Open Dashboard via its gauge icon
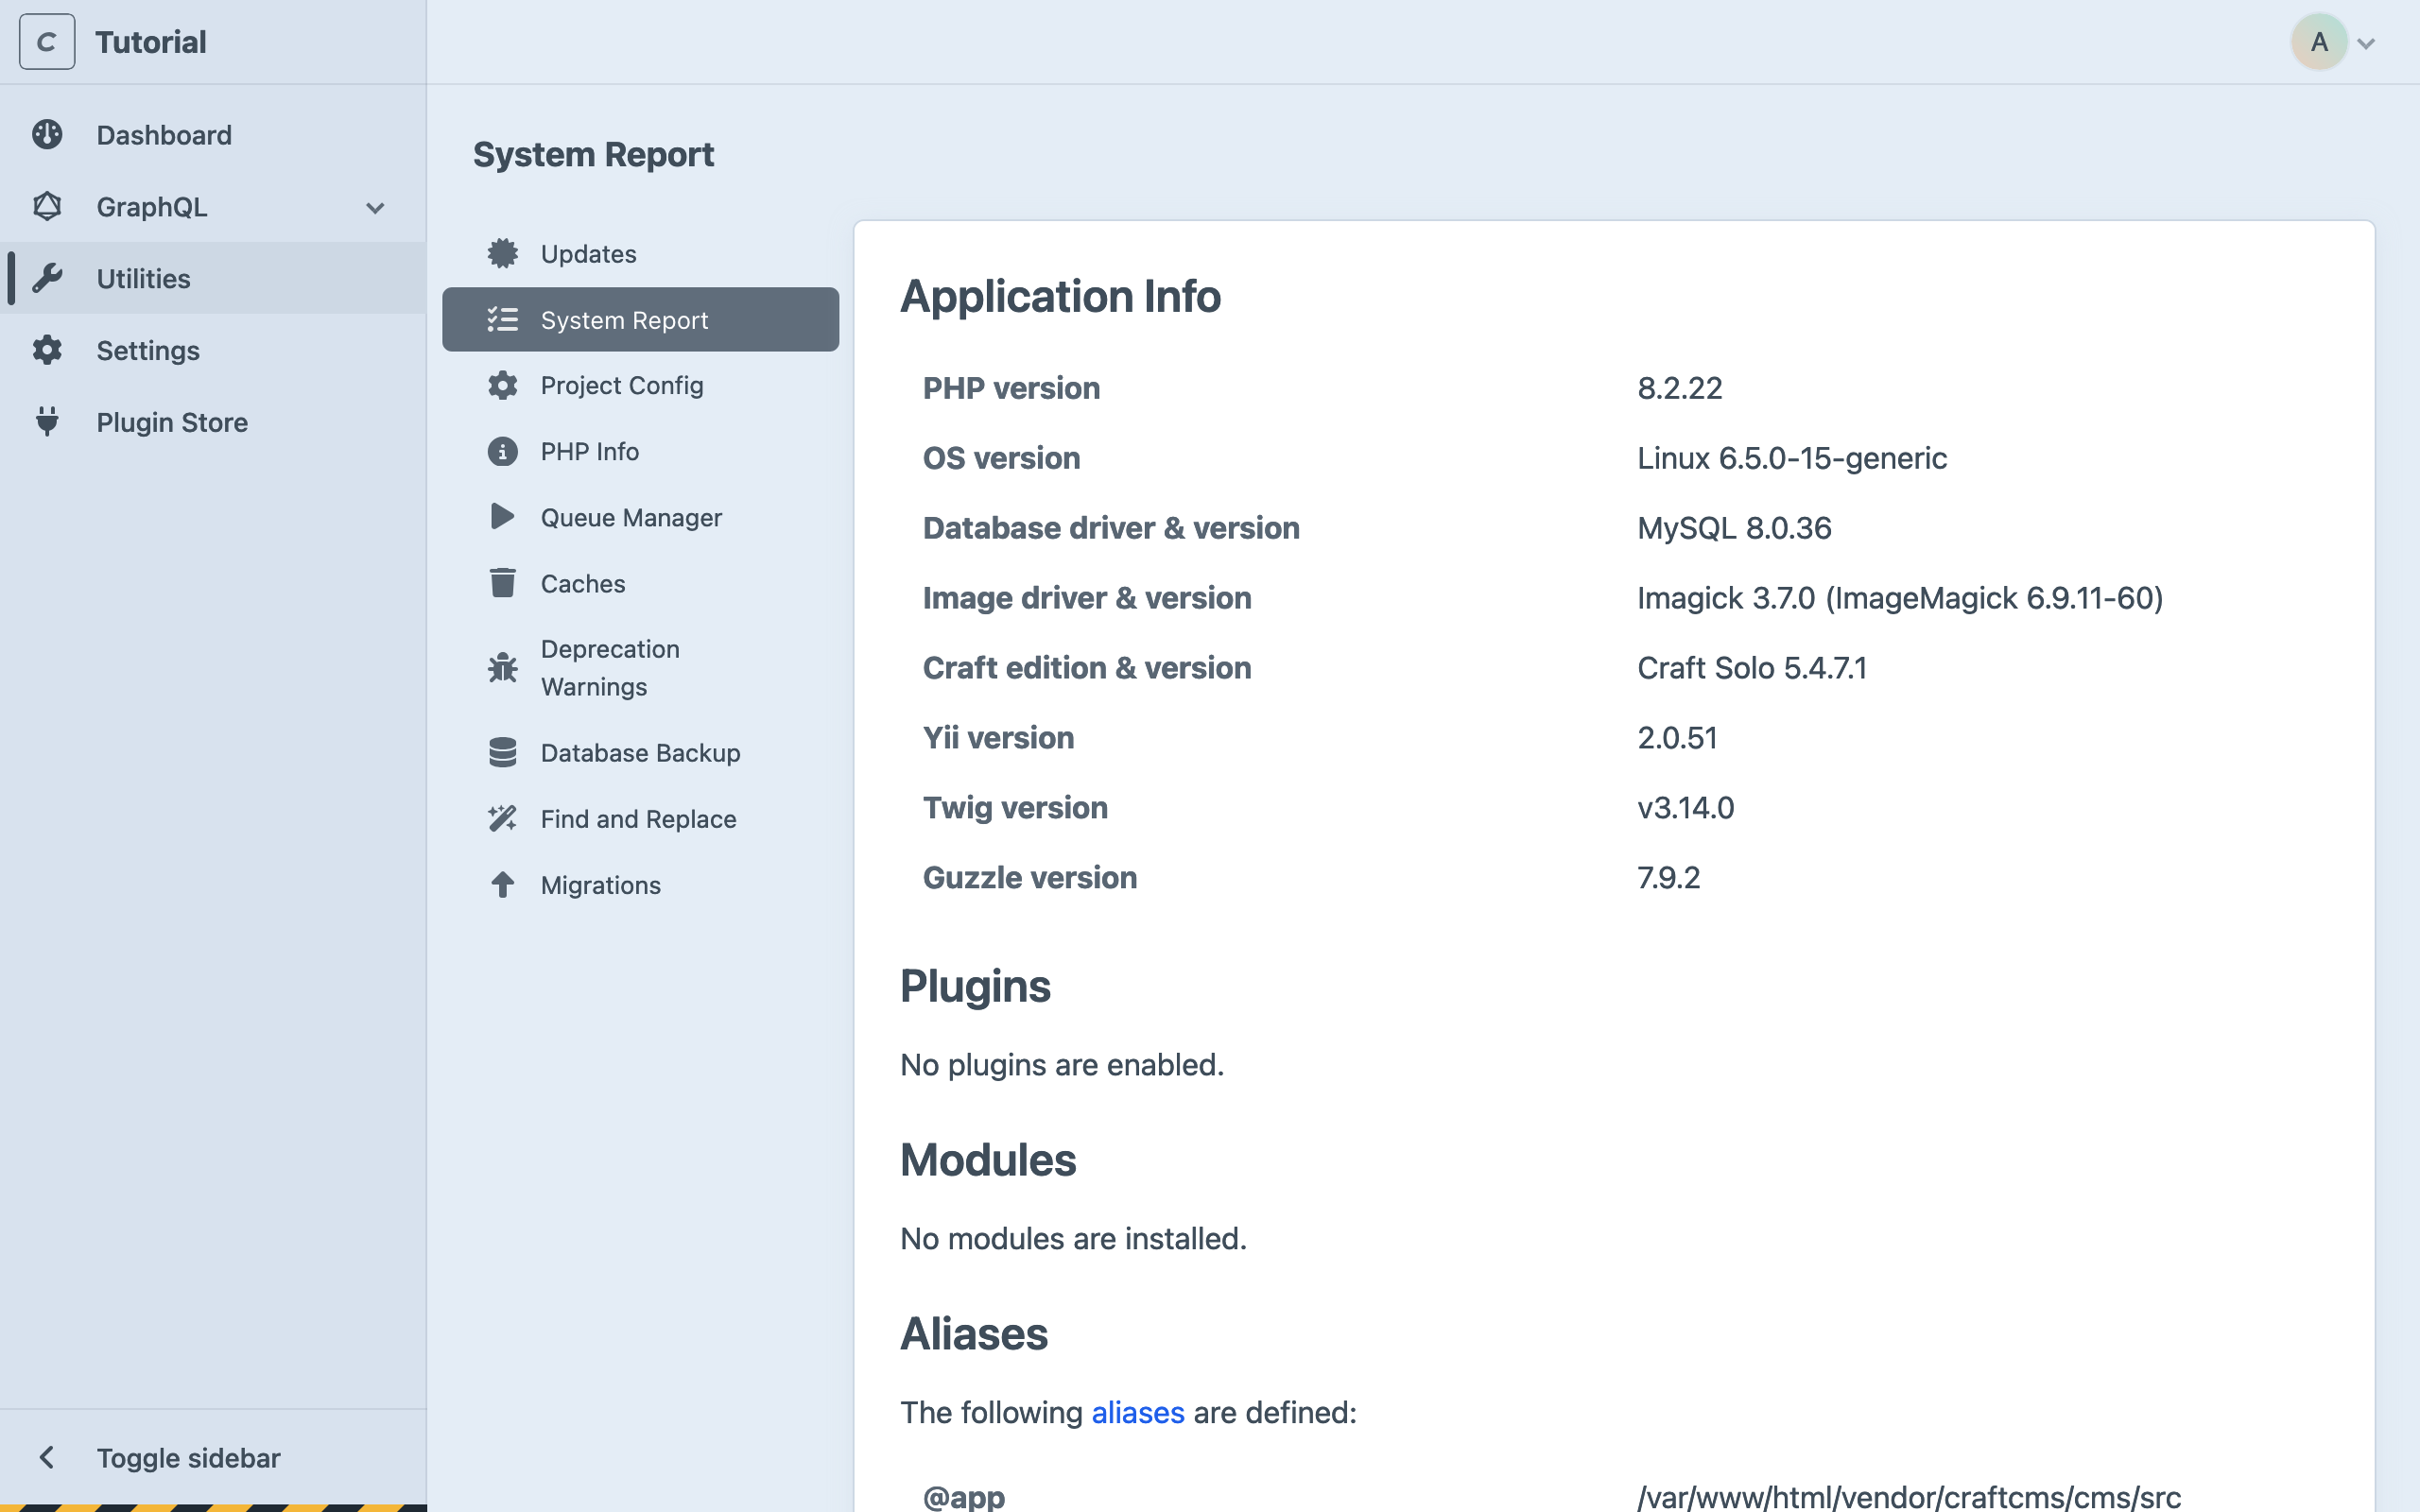This screenshot has width=2420, height=1512. (x=47, y=134)
